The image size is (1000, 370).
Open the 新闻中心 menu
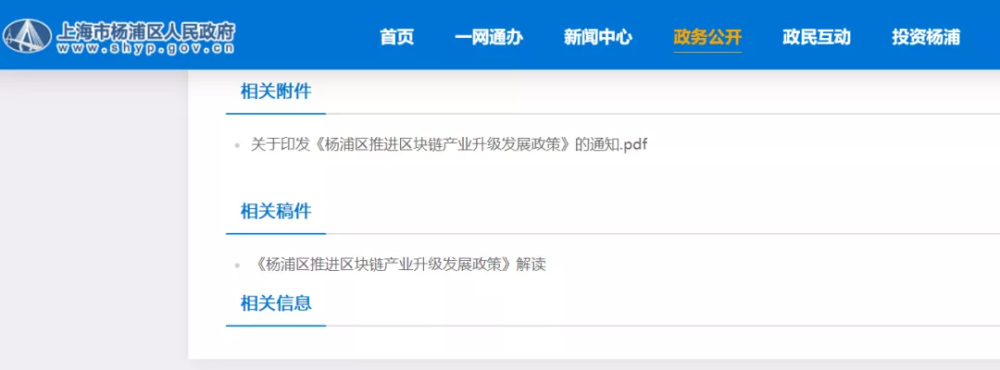click(598, 37)
